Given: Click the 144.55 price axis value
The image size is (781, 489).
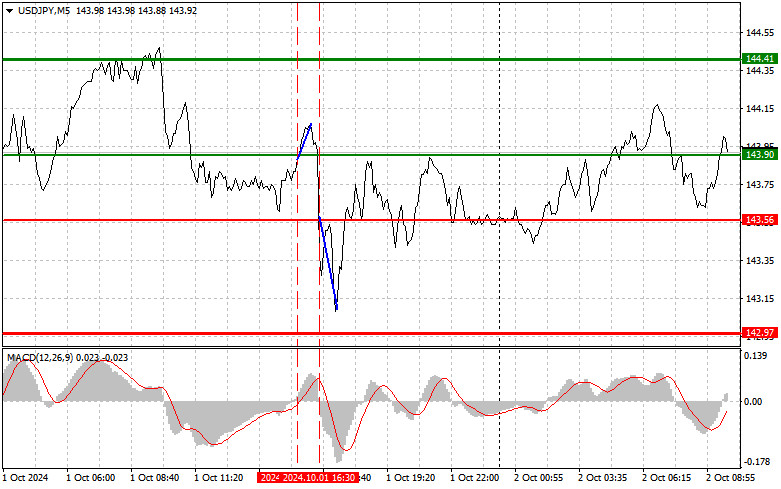Looking at the screenshot, I should [760, 32].
